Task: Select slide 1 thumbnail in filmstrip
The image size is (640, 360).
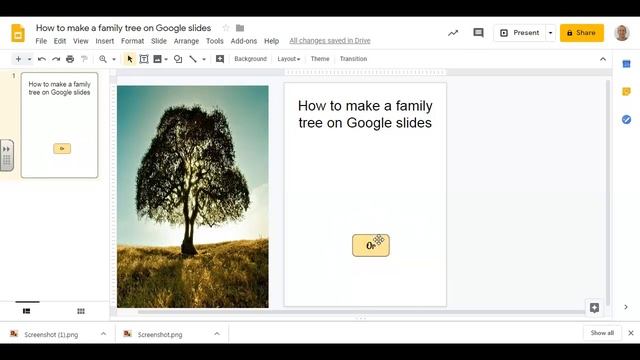Action: pyautogui.click(x=60, y=125)
